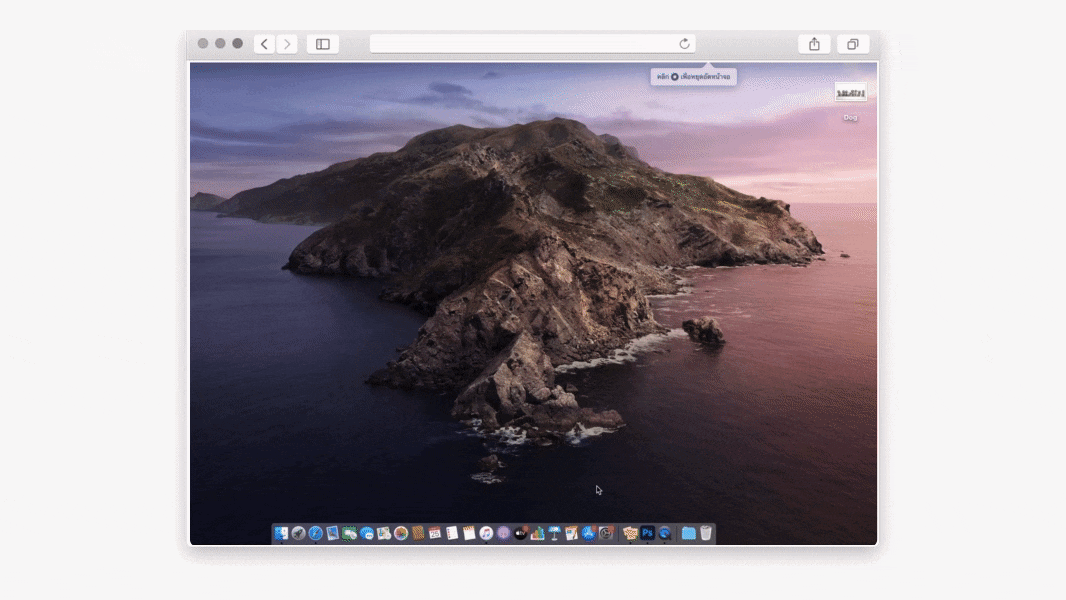The image size is (1066, 600).
Task: Show the tab overview button
Action: coord(853,44)
